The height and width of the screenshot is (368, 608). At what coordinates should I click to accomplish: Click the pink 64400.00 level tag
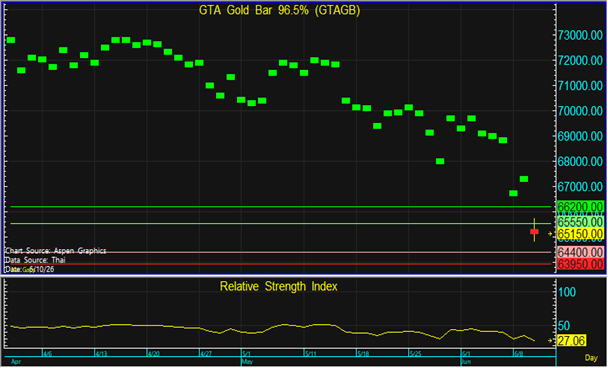point(580,252)
